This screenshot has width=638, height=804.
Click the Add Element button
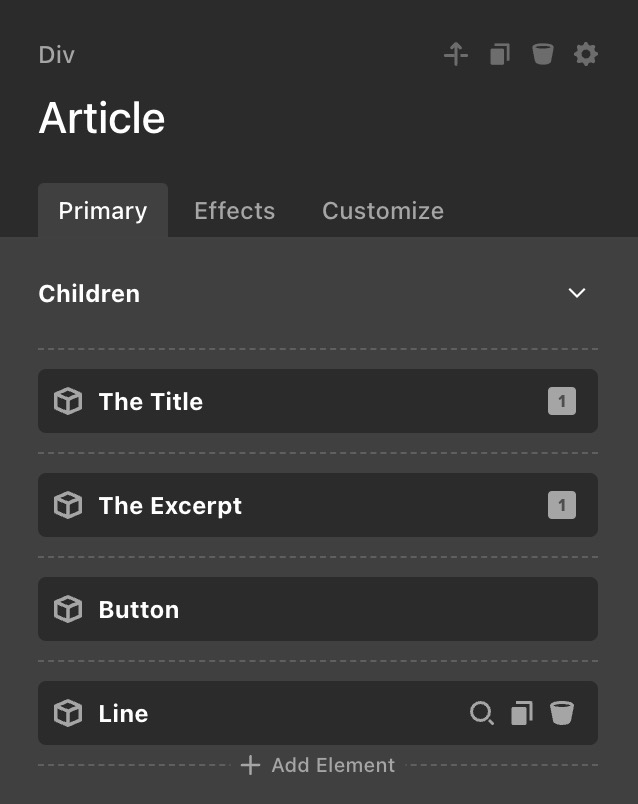[318, 766]
